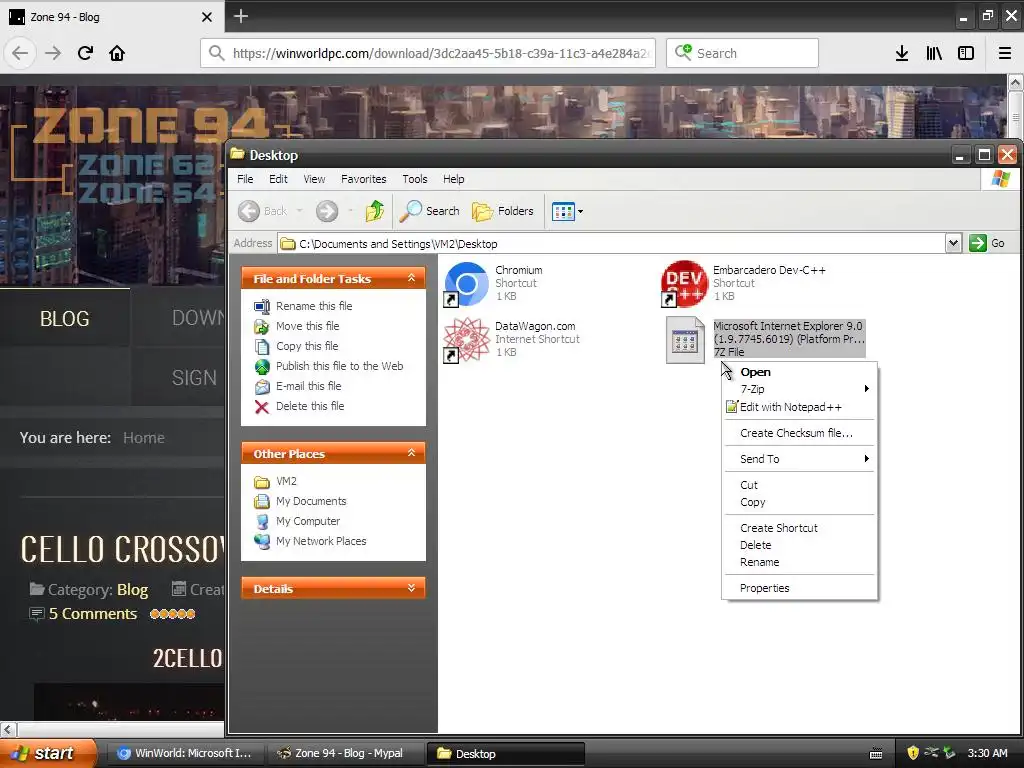The image size is (1024, 768).
Task: Choose Cut in the context menu
Action: (x=799, y=485)
